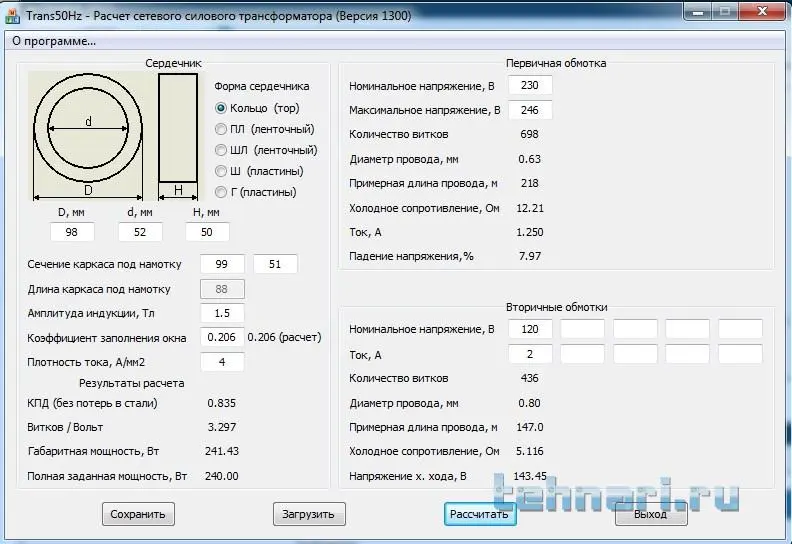Click the 'Выход' button

(x=651, y=514)
